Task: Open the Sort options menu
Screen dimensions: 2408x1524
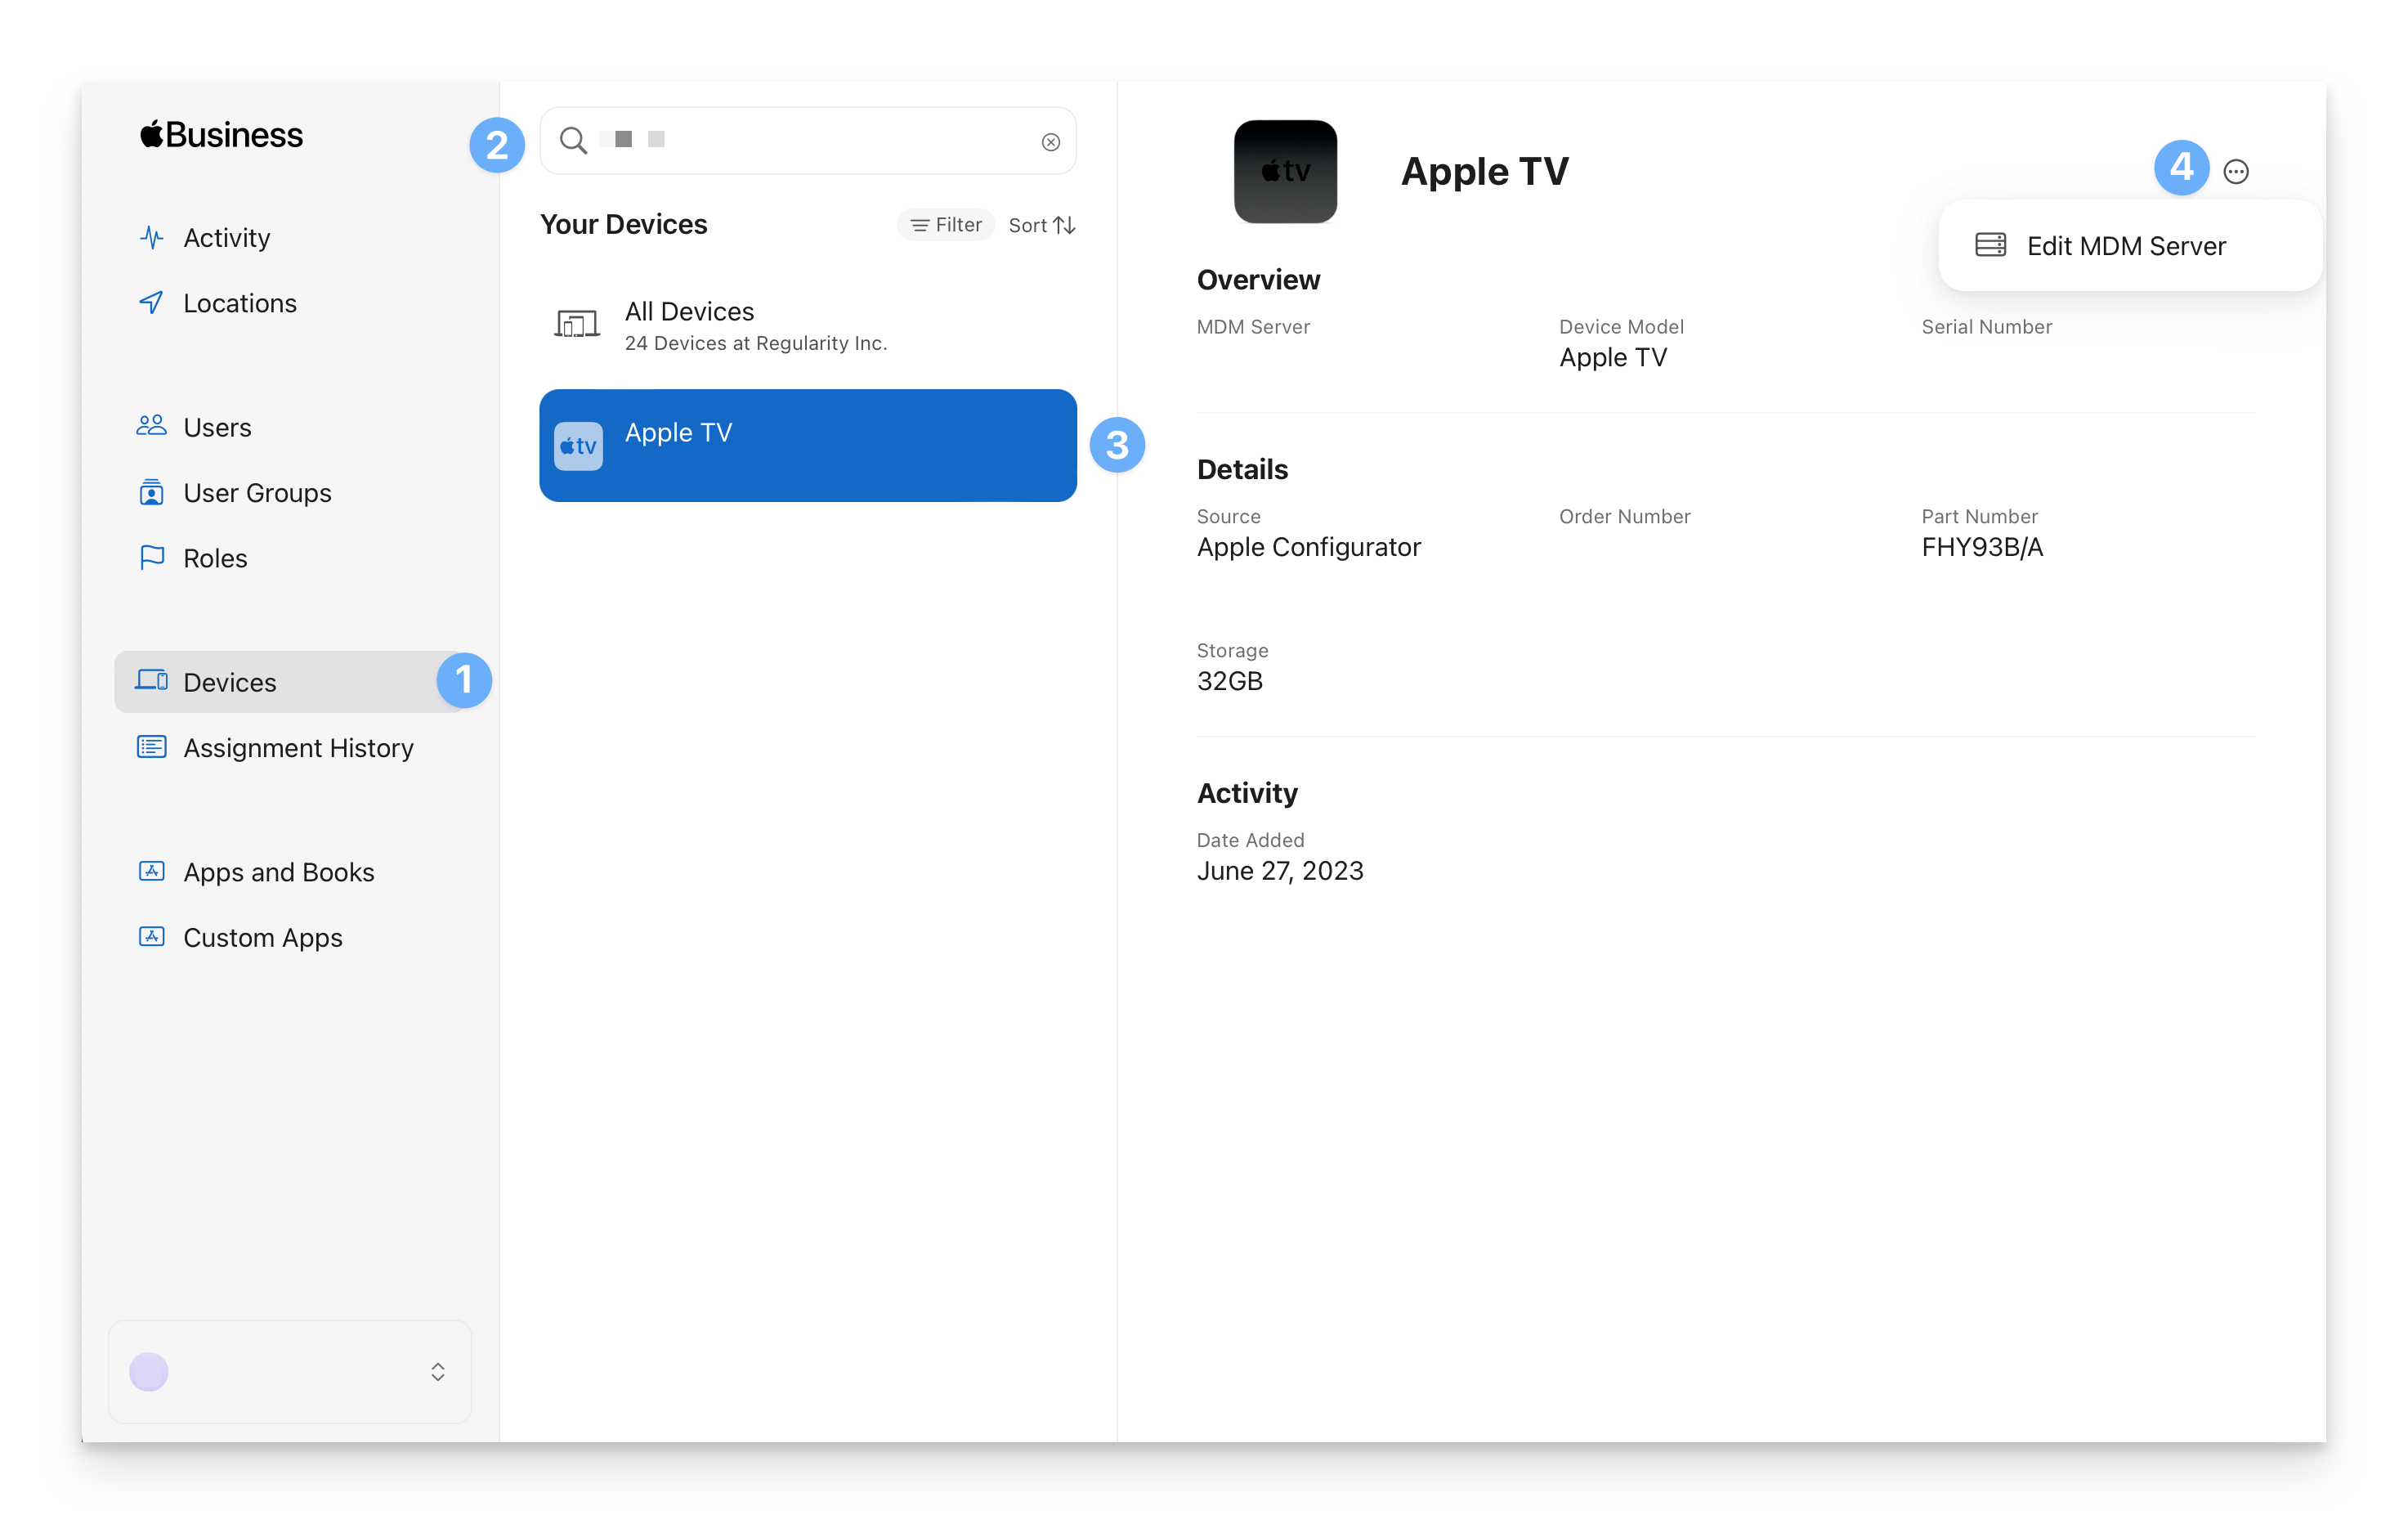Action: [x=1041, y=225]
